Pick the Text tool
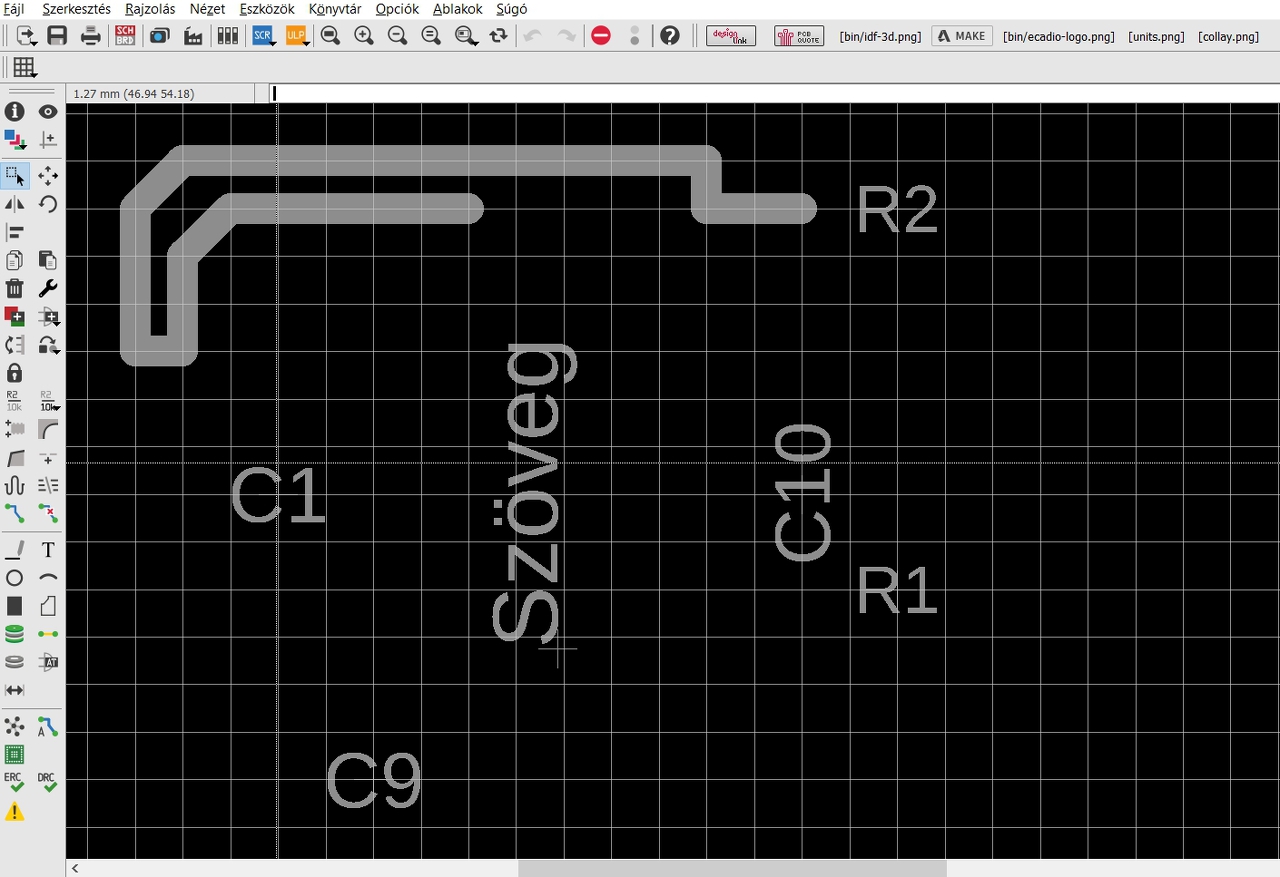The image size is (1280, 877). [x=48, y=550]
